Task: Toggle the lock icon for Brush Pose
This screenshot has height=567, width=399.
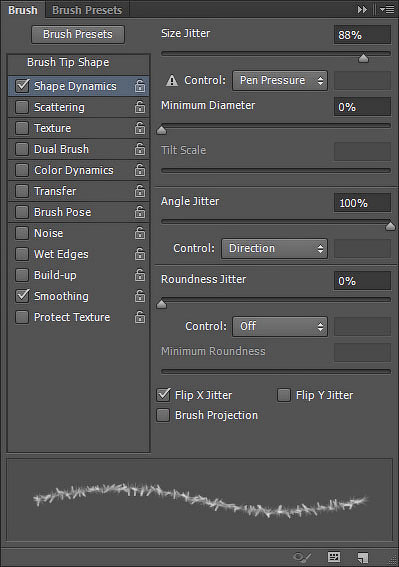Action: [140, 212]
